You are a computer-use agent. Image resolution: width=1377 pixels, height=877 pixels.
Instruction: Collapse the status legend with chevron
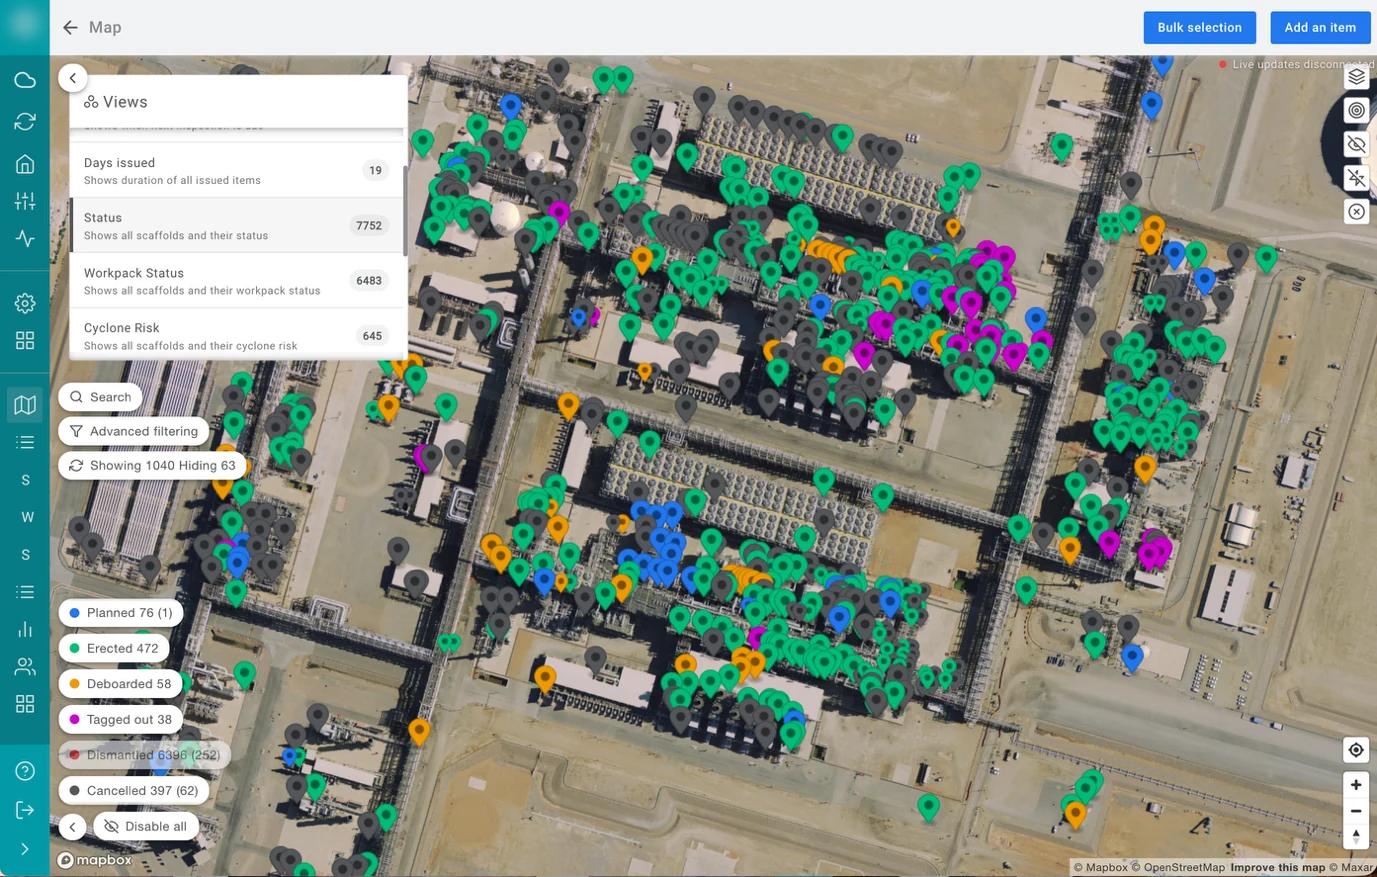click(73, 827)
